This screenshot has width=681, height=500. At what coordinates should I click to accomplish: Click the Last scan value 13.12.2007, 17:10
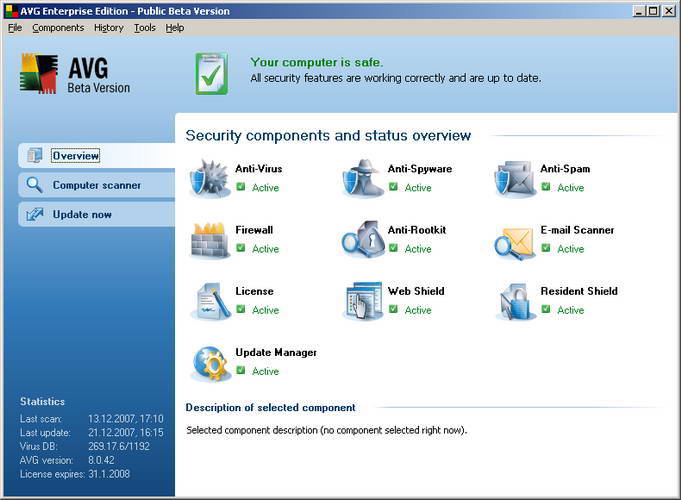tap(126, 418)
